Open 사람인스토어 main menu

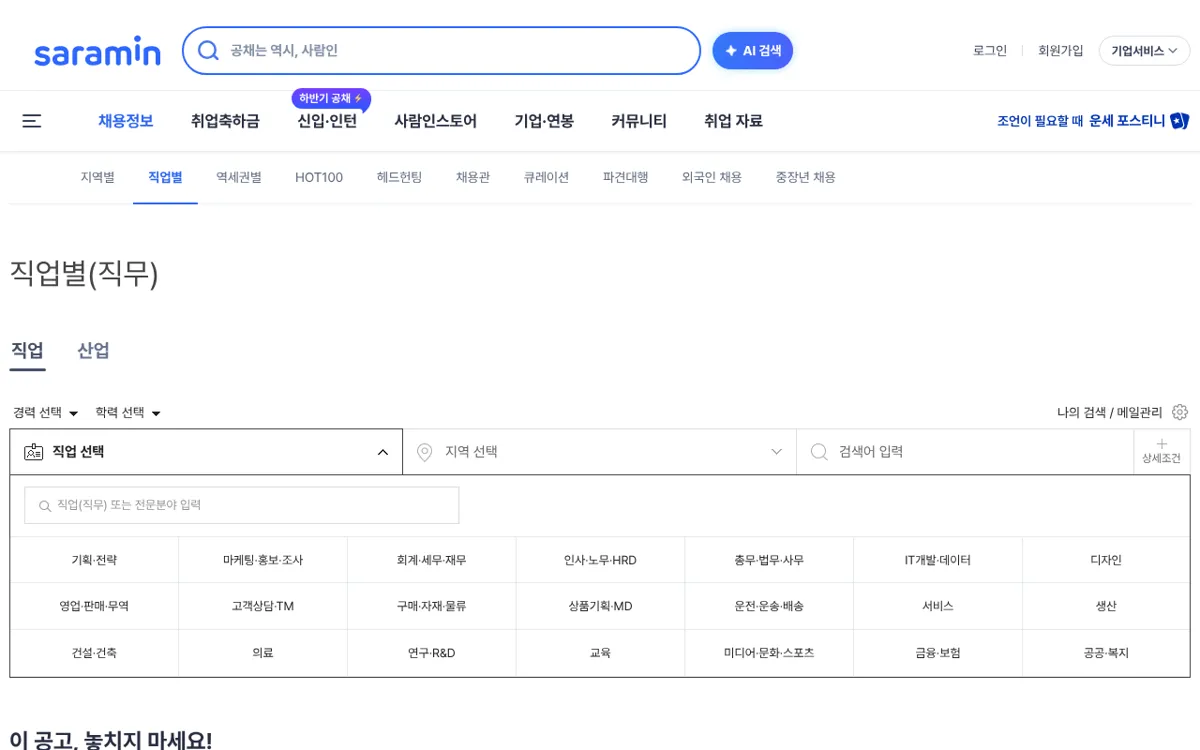click(436, 121)
